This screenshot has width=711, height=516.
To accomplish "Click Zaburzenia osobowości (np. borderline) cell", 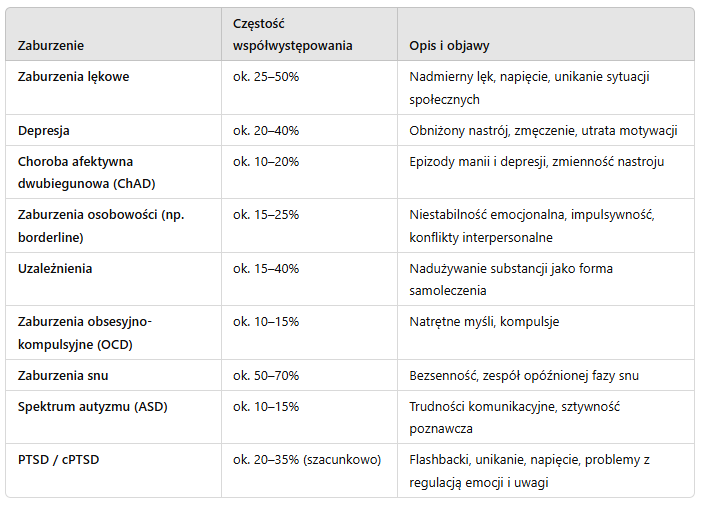I will point(101,225).
